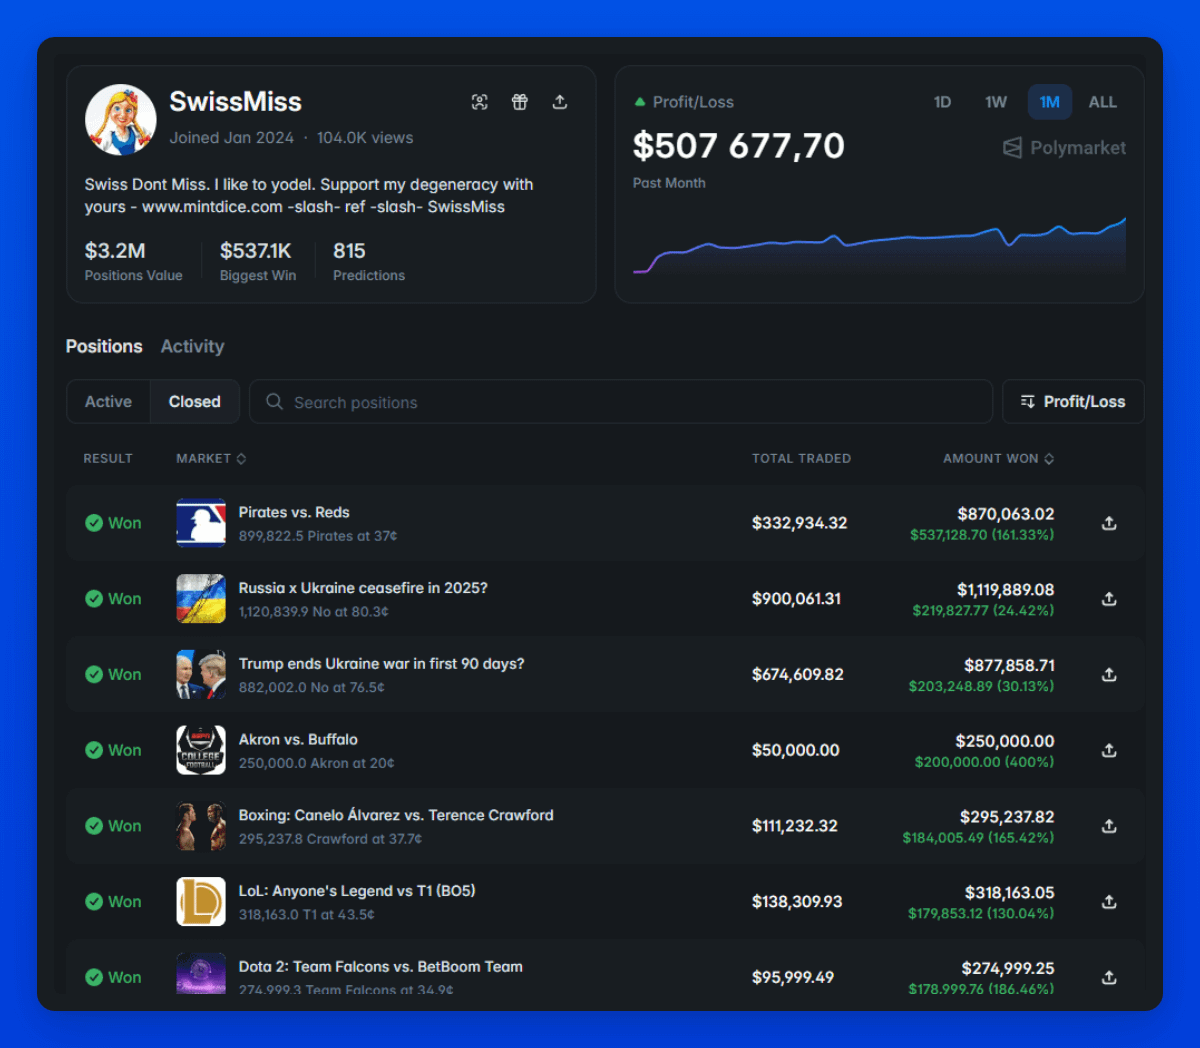Sort by the MARKET column header
Screen dimensions: 1200x1048
pos(211,458)
